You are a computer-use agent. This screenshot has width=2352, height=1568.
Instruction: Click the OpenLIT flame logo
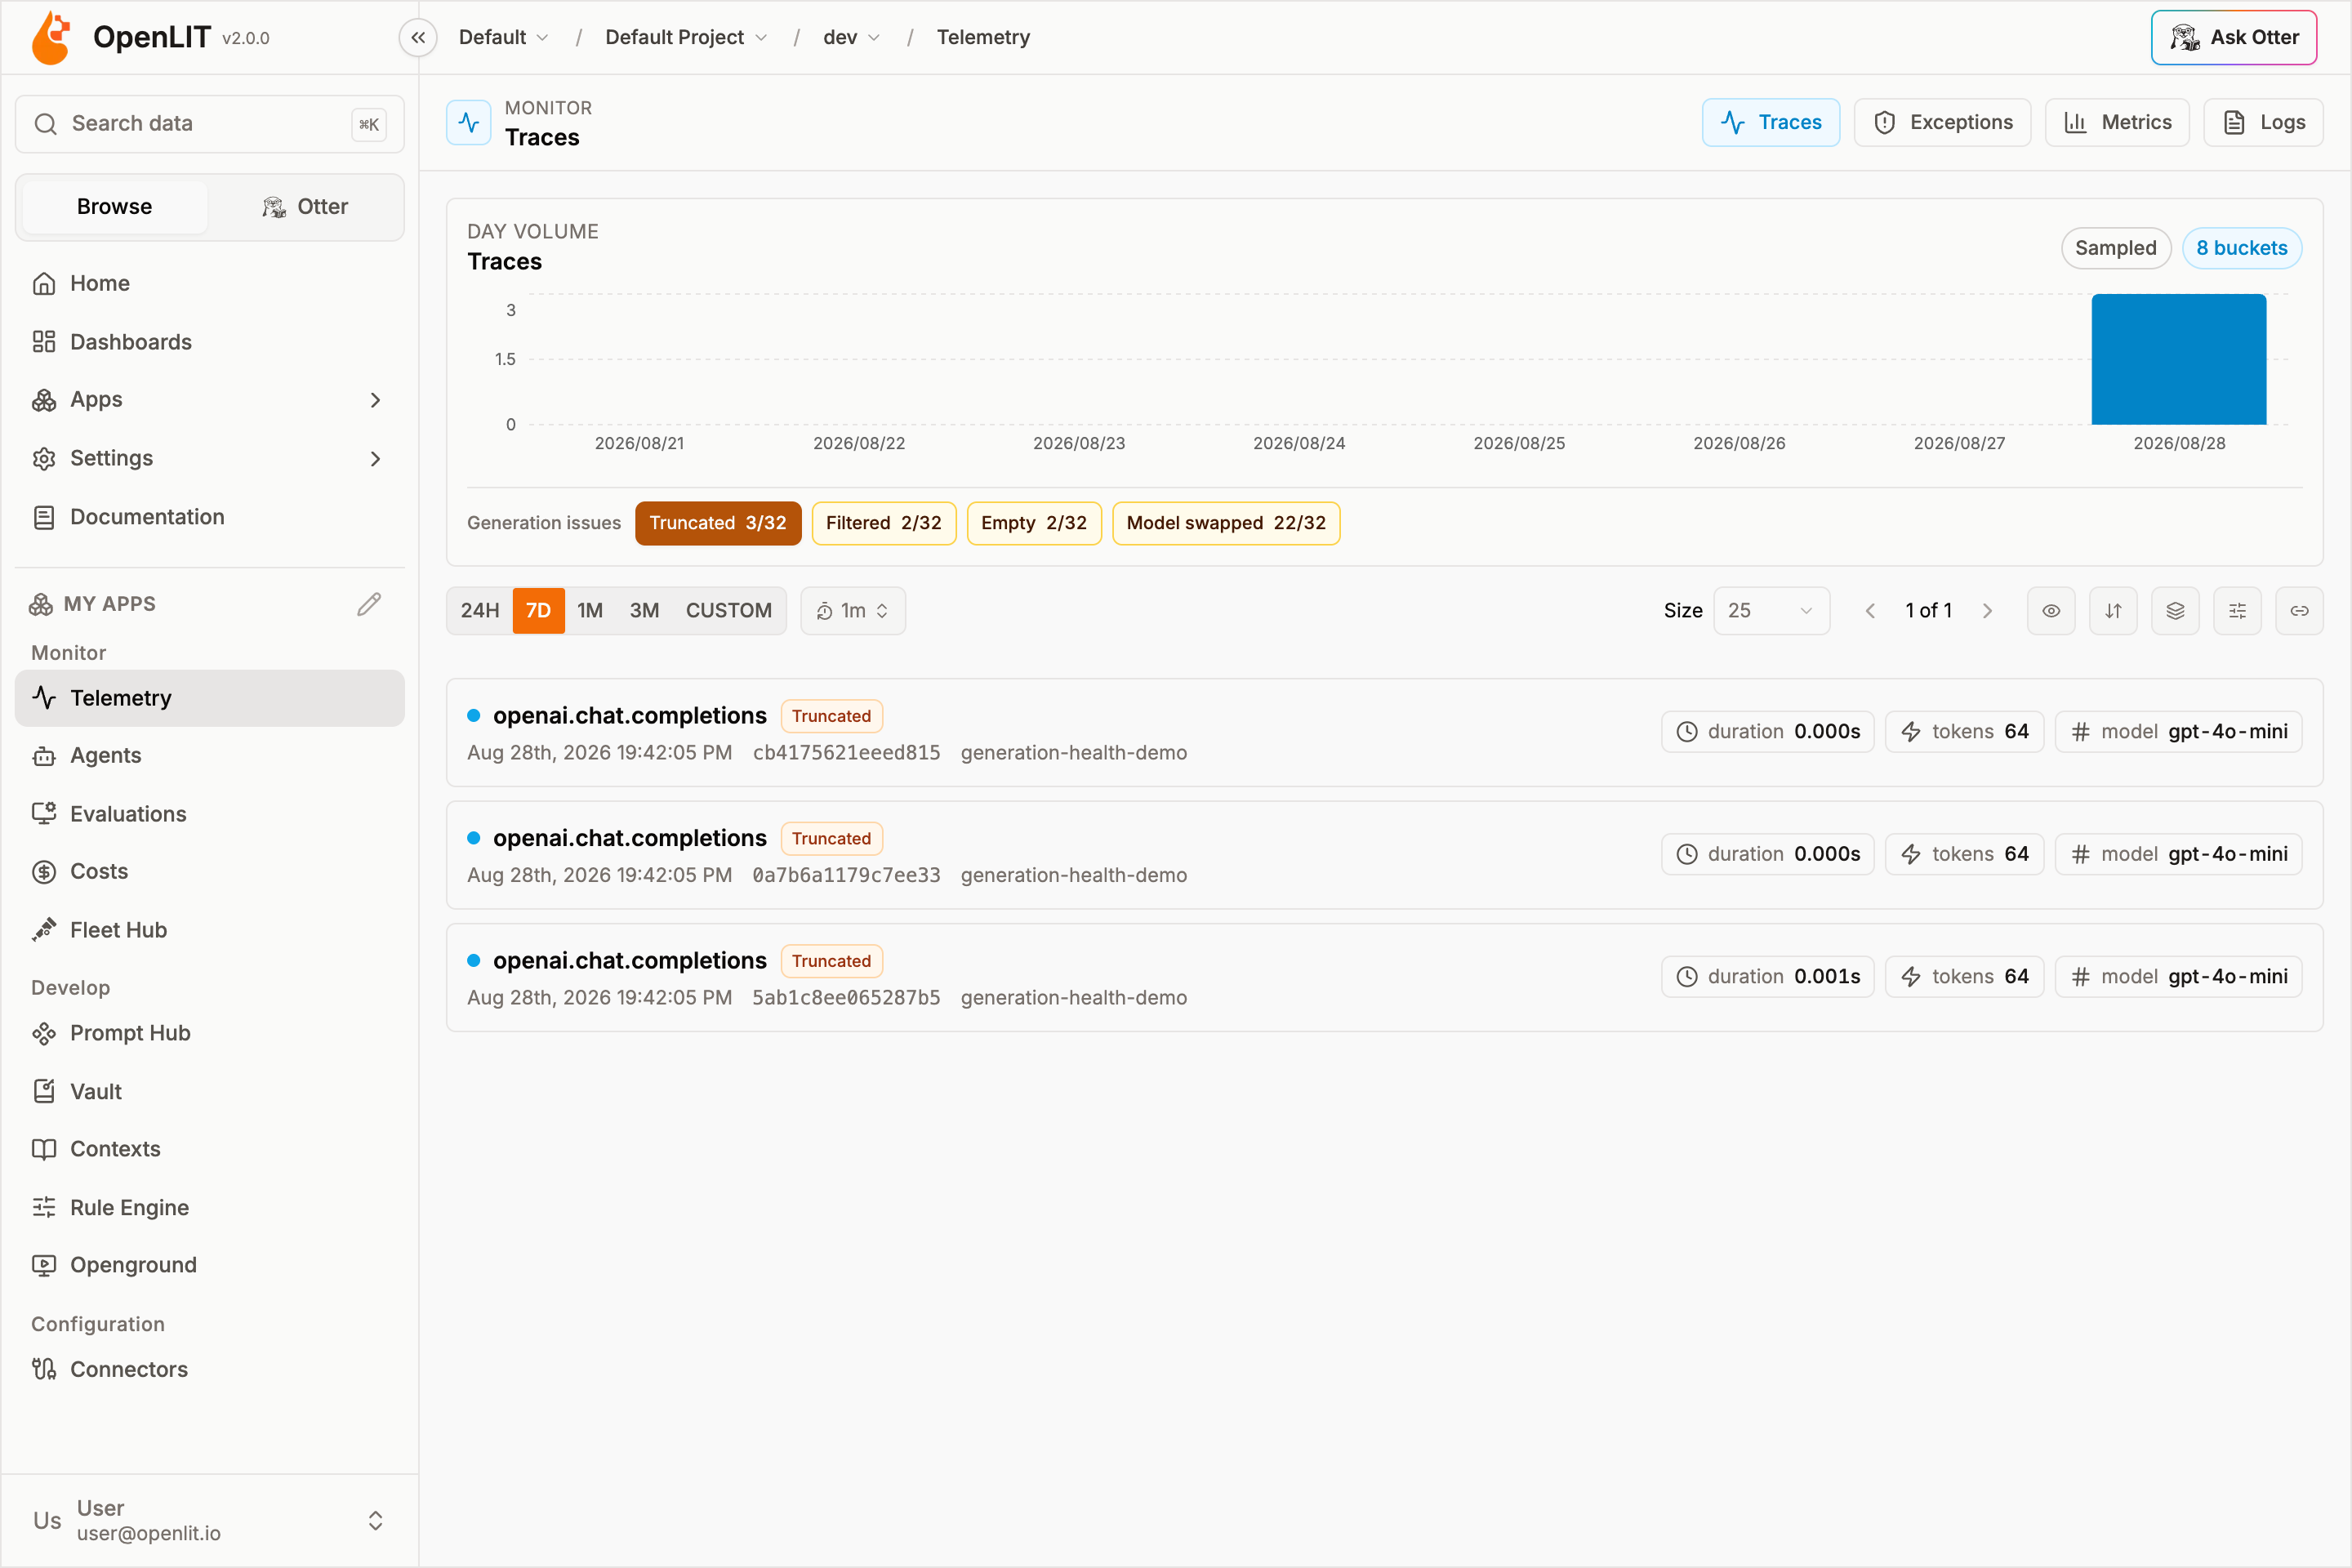point(51,38)
